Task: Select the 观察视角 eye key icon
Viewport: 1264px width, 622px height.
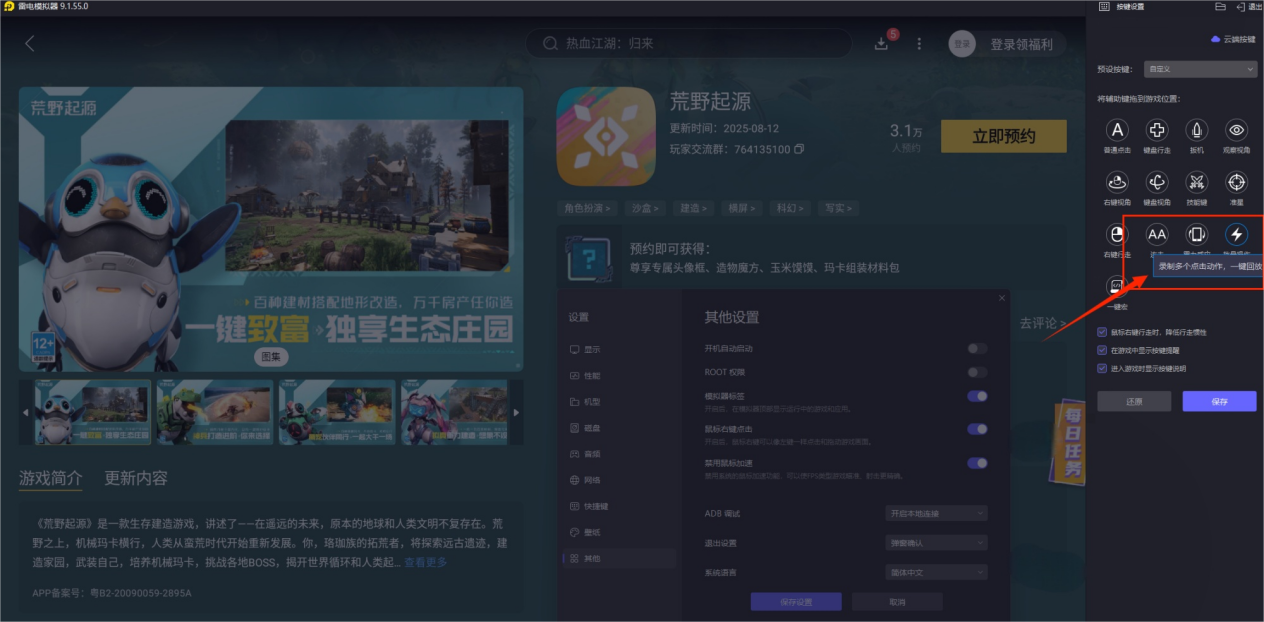Action: click(x=1237, y=130)
